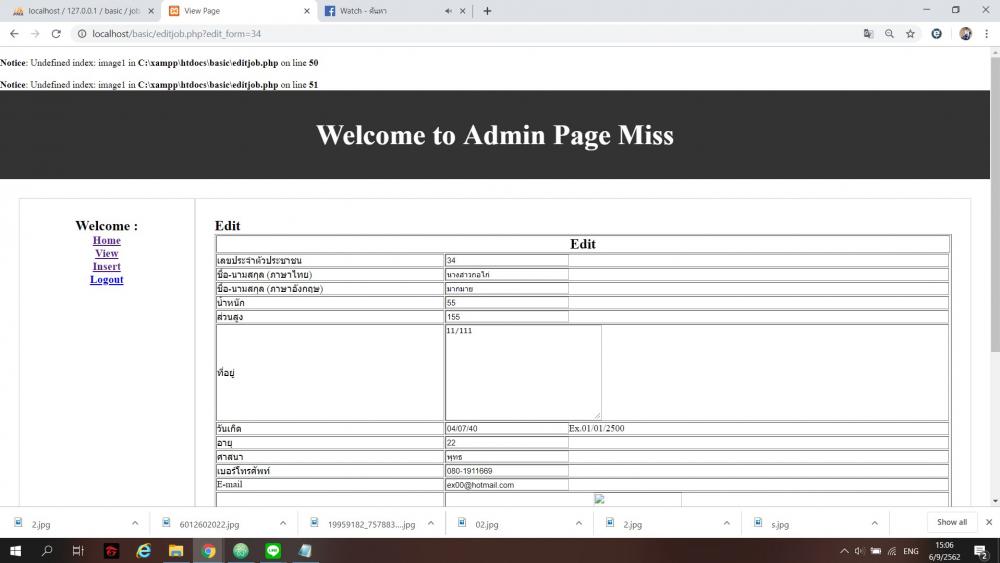Close the View Page tab
Image resolution: width=1000 pixels, height=563 pixels.
(307, 11)
